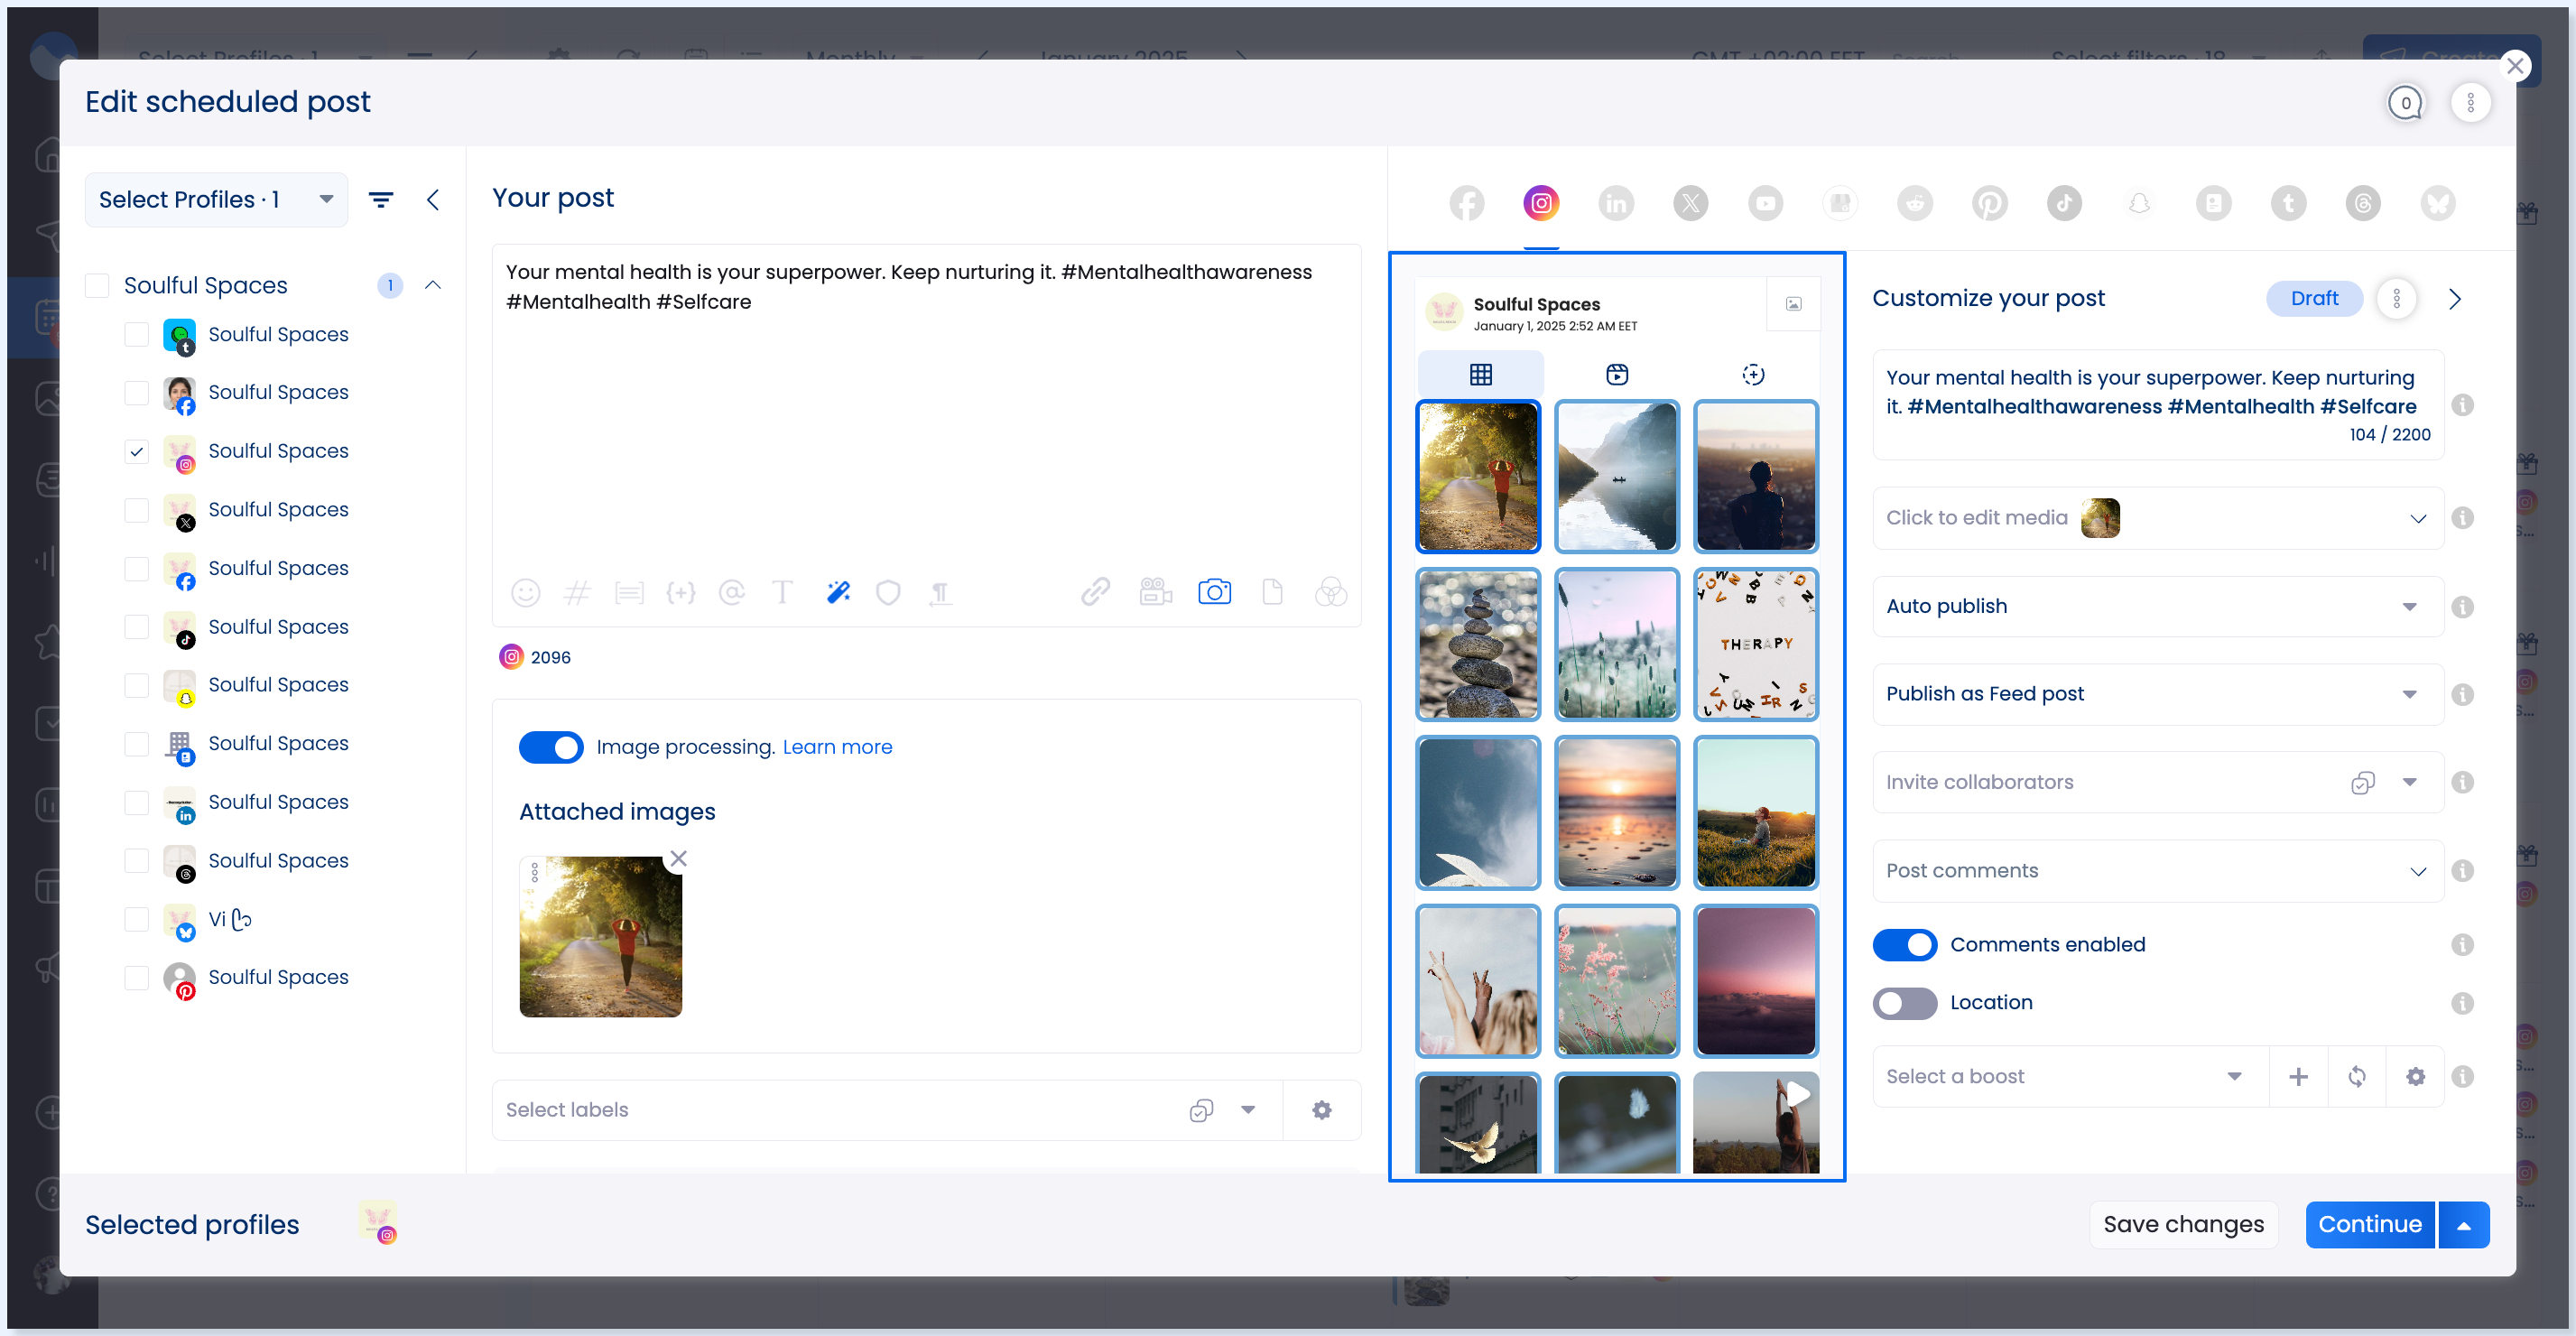Select the Reels tab in preview
This screenshot has width=2576, height=1336.
1616,374
